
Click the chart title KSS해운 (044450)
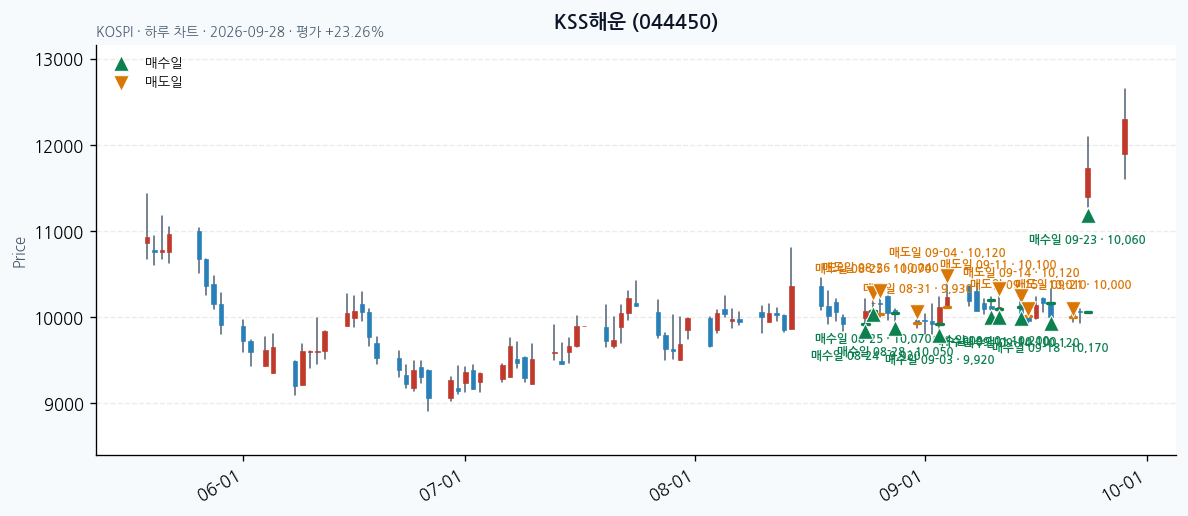click(x=636, y=22)
